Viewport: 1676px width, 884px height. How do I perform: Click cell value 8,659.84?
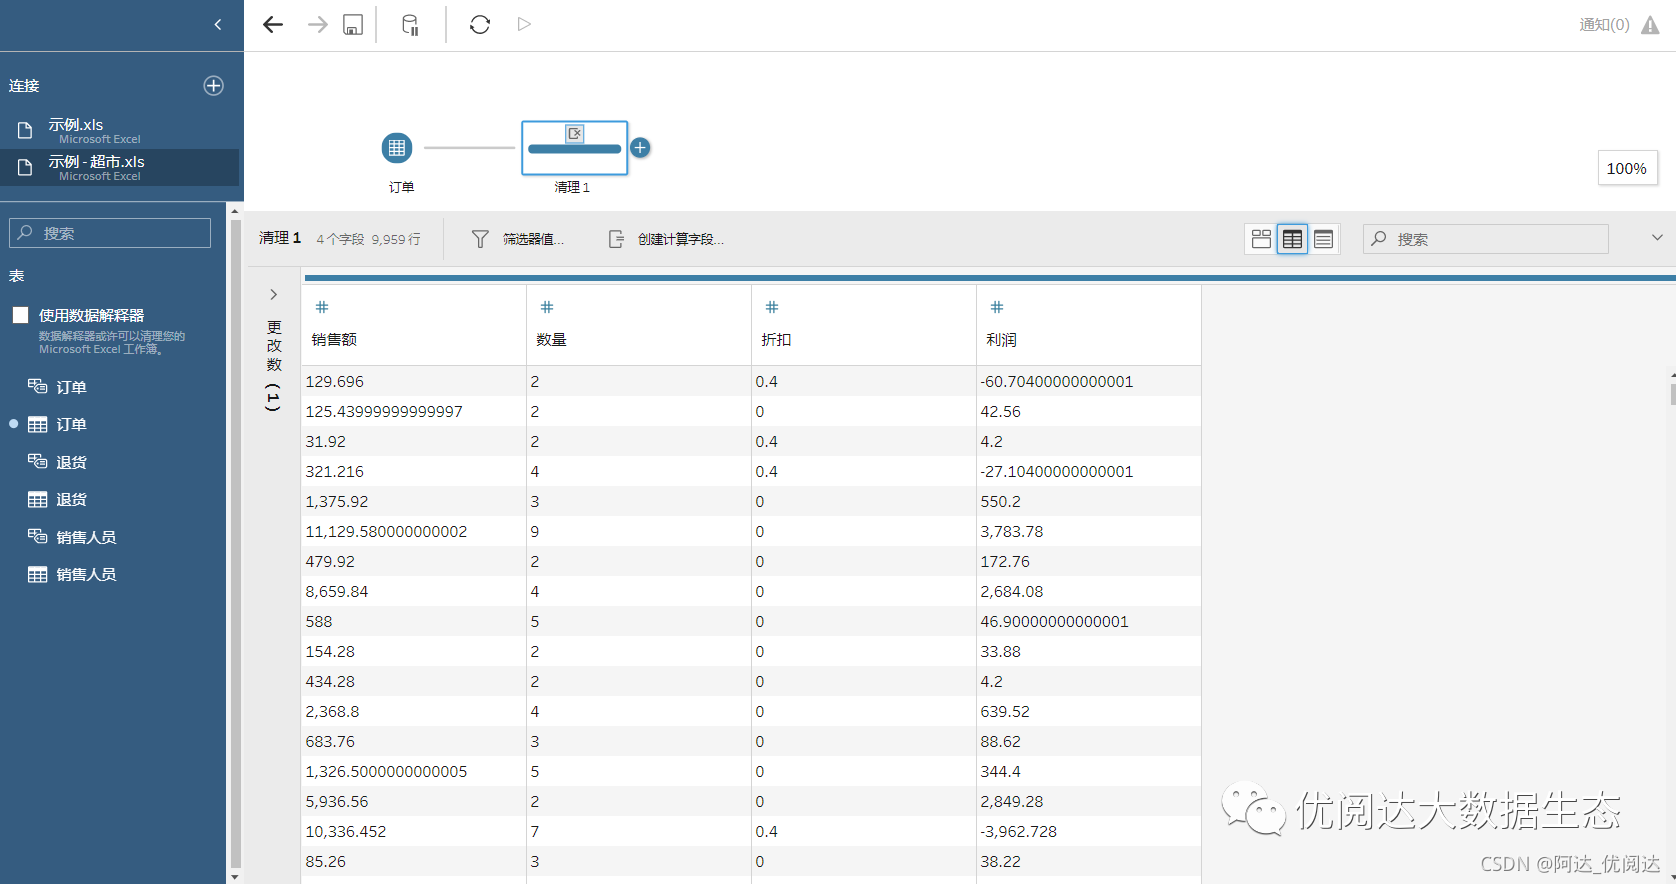tap(337, 592)
